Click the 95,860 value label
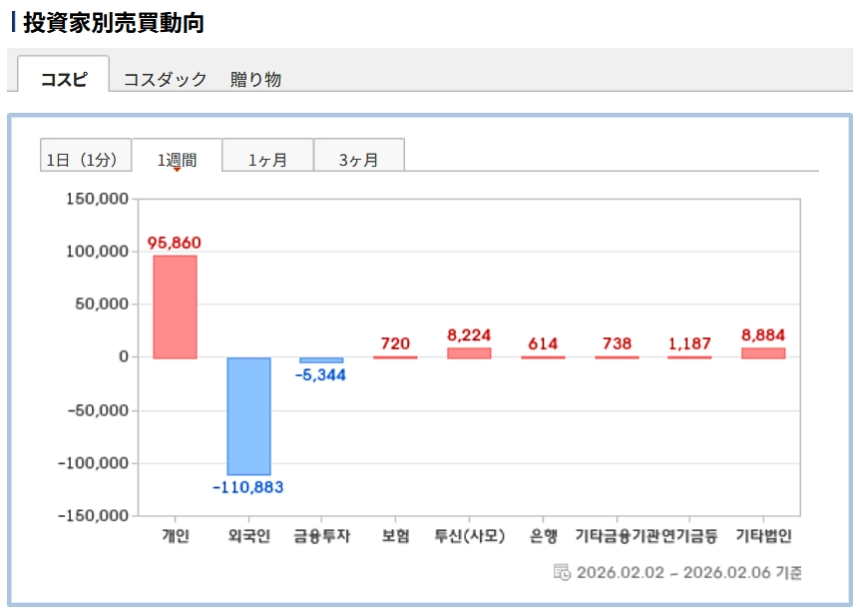The width and height of the screenshot is (860, 615). [x=174, y=243]
